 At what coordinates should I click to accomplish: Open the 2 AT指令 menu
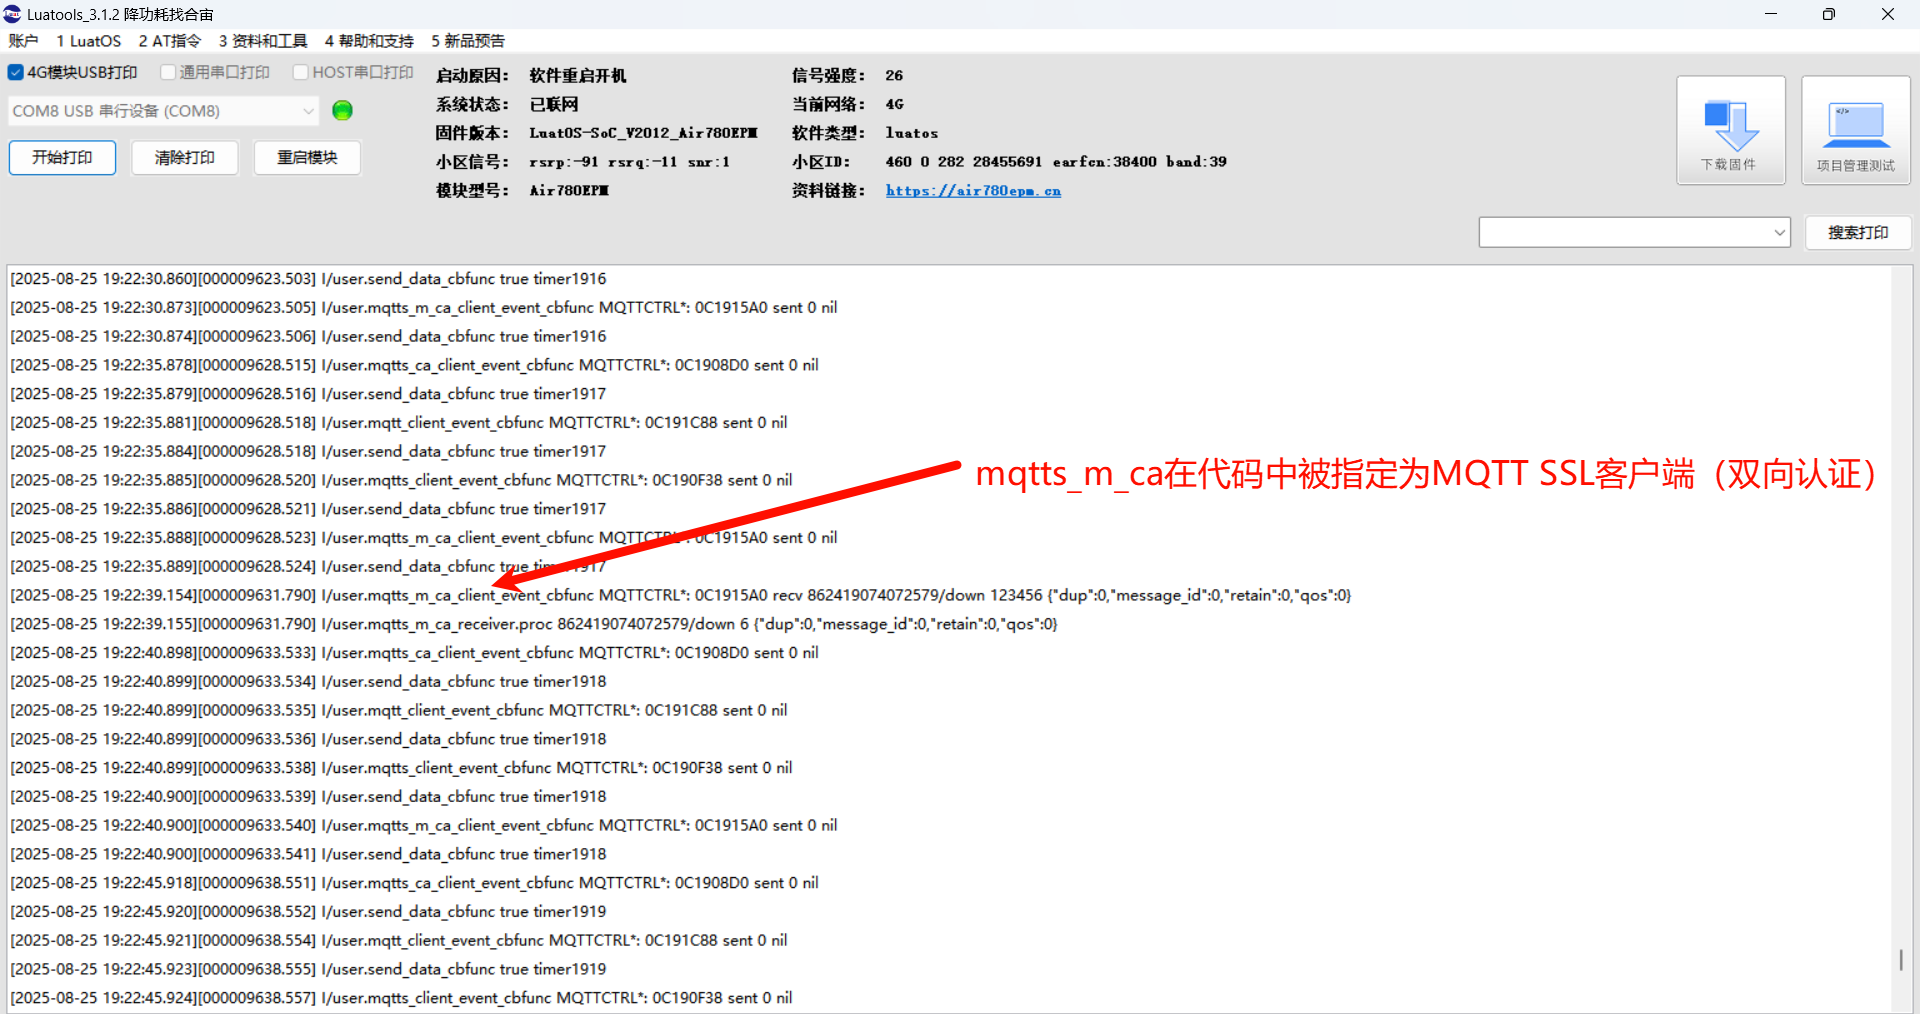(169, 41)
